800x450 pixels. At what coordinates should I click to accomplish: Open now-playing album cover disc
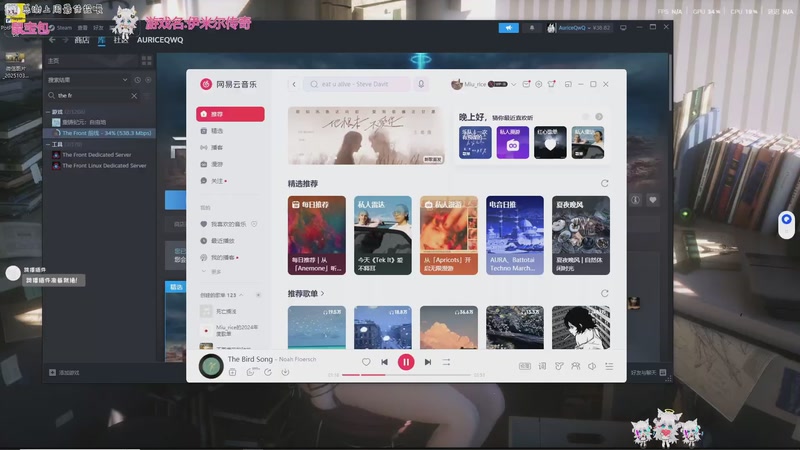[211, 366]
